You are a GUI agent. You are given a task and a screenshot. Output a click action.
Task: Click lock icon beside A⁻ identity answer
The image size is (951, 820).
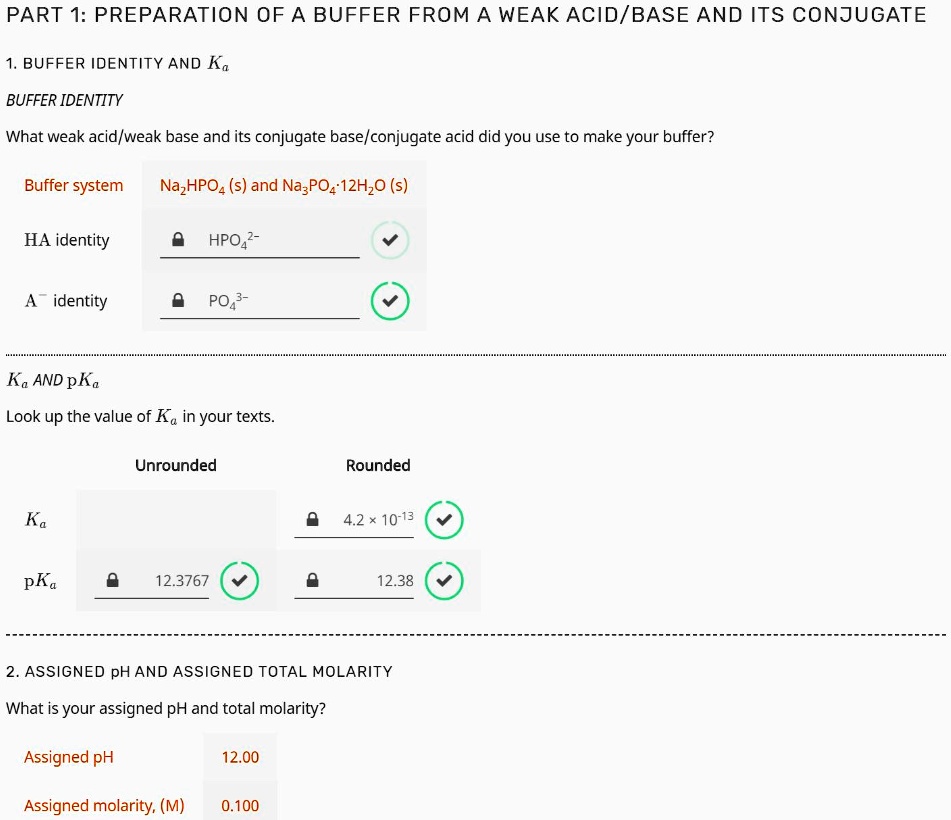point(178,300)
